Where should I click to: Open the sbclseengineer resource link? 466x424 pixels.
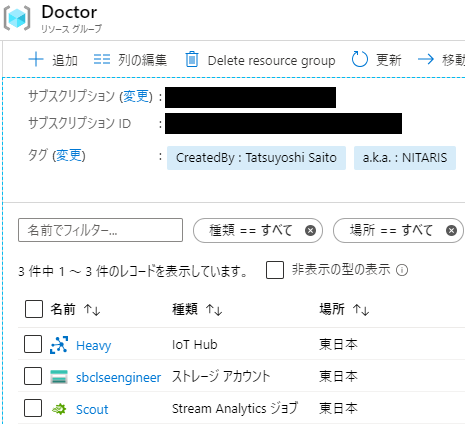coord(118,377)
